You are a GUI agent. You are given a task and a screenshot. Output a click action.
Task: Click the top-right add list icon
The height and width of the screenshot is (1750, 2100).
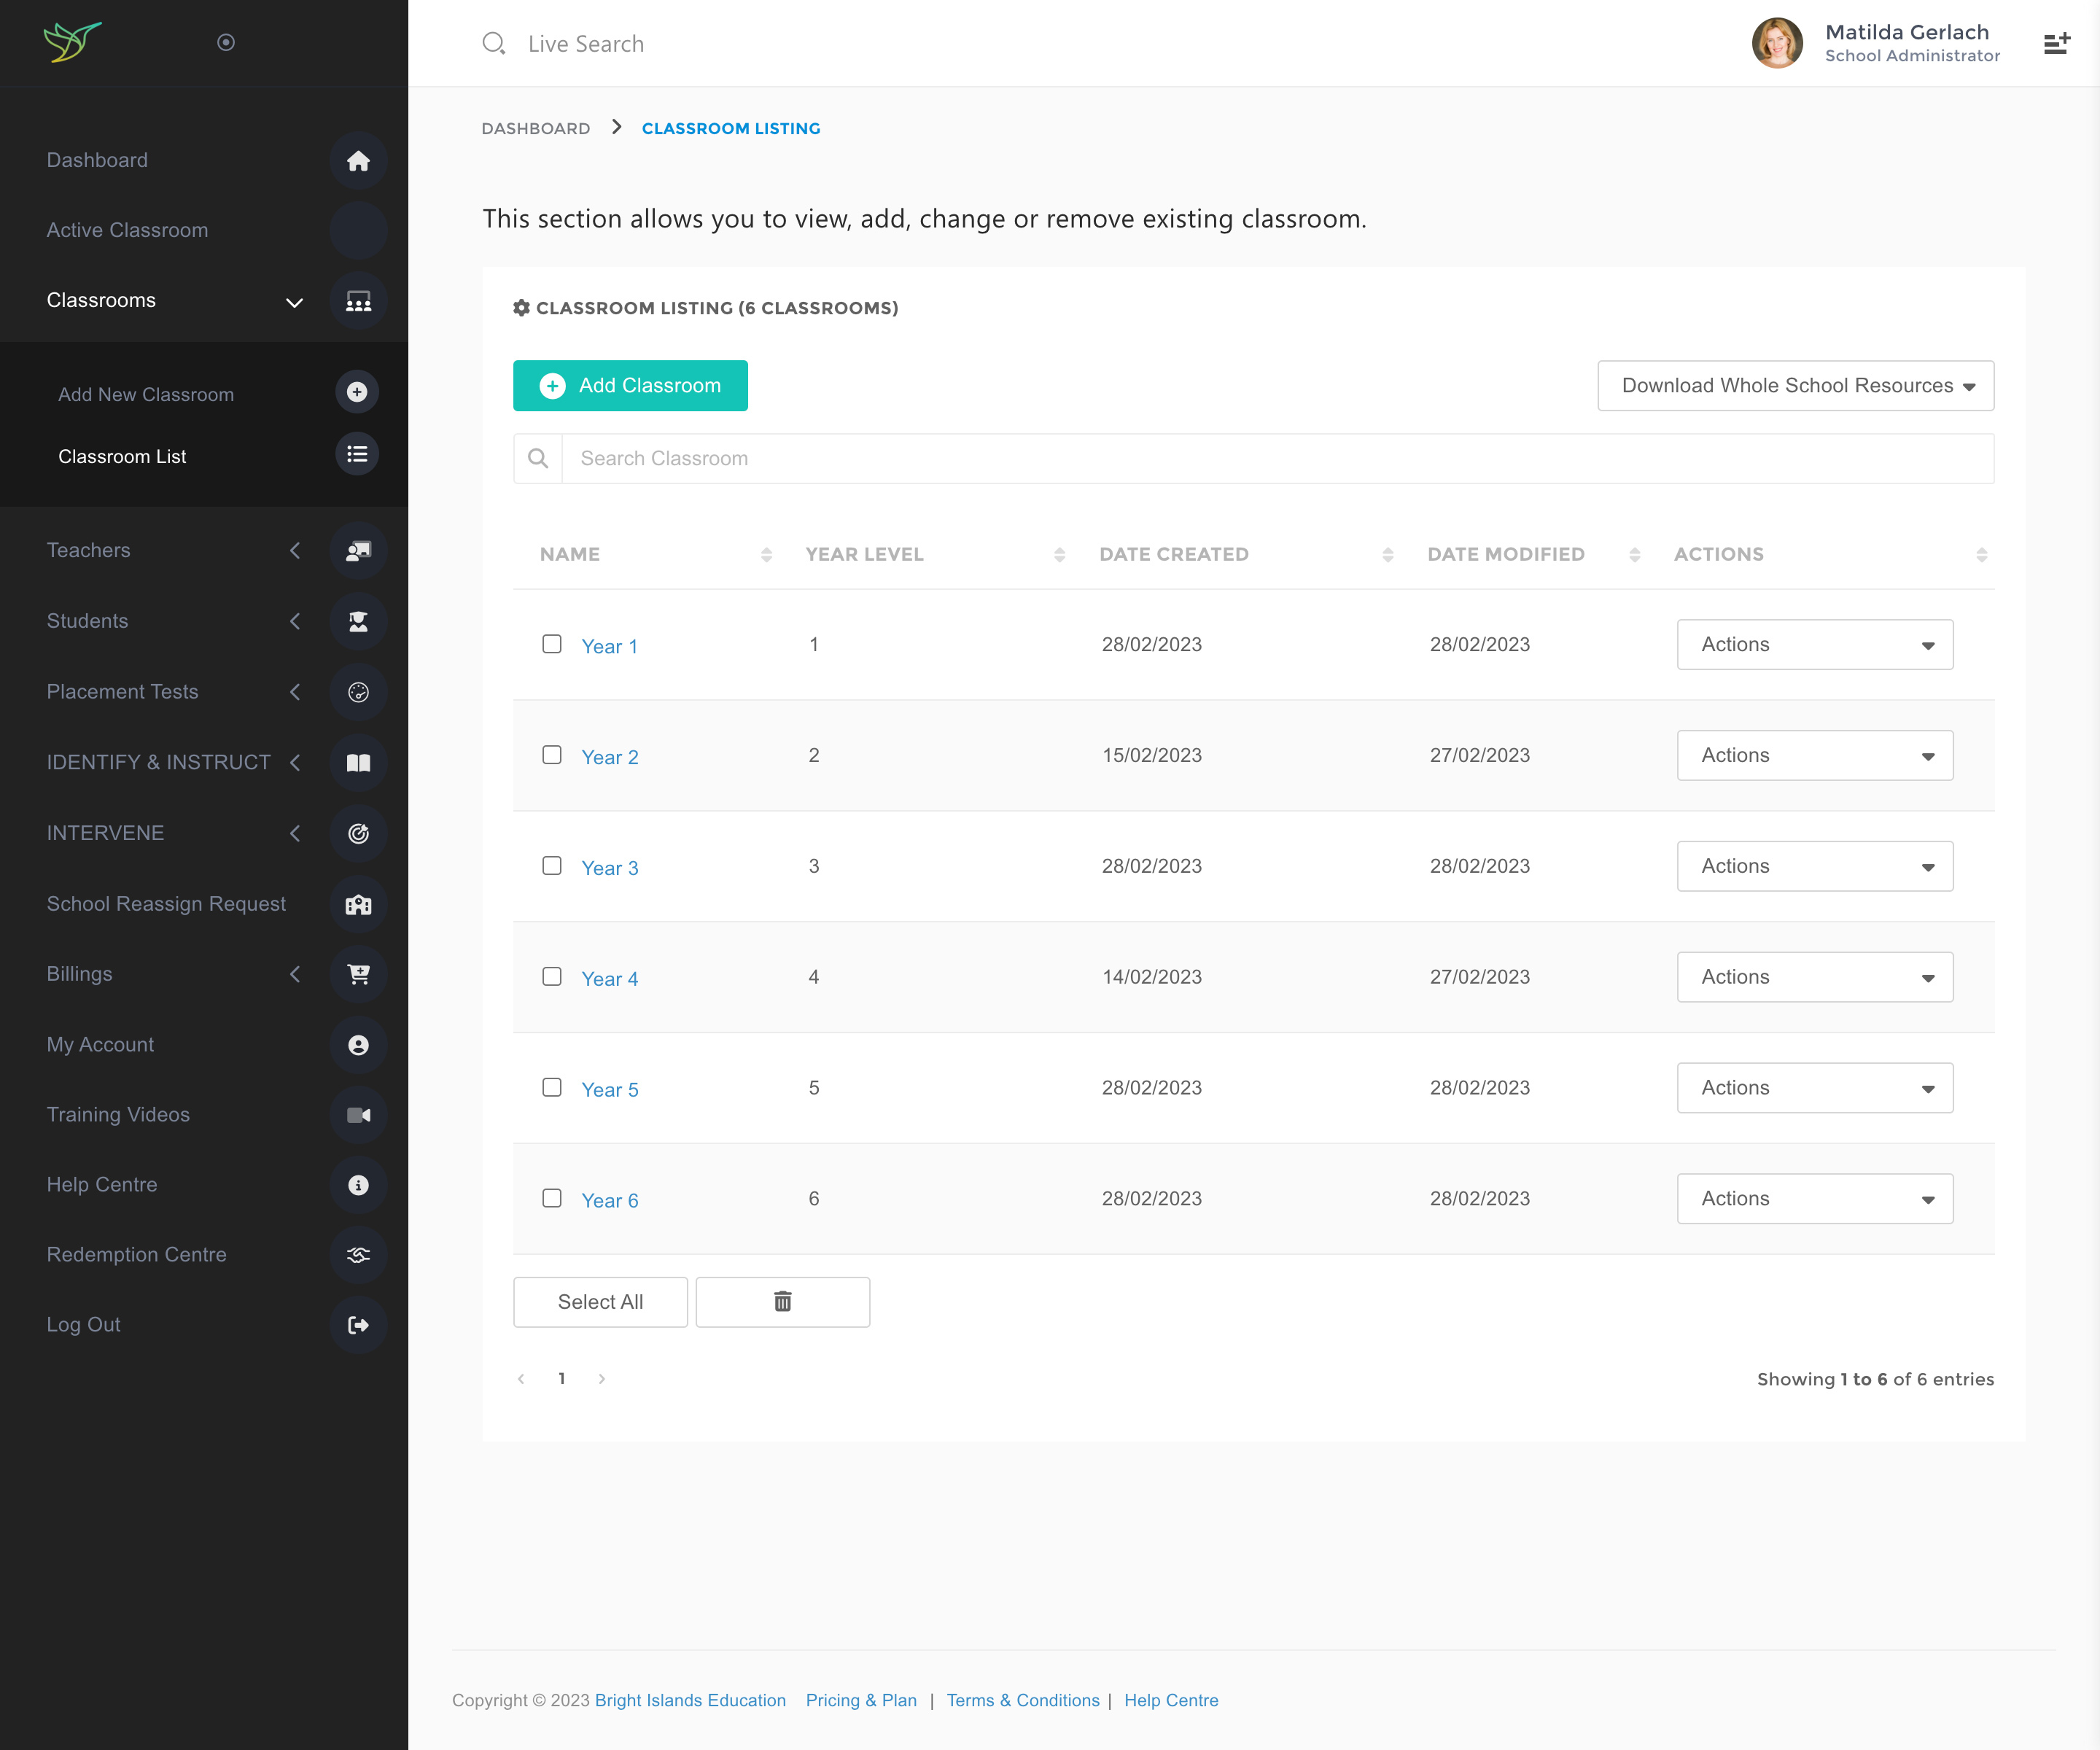click(2056, 44)
